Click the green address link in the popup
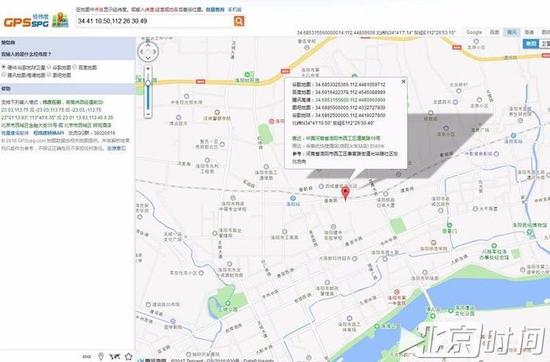550x362 pixels. tap(343, 138)
